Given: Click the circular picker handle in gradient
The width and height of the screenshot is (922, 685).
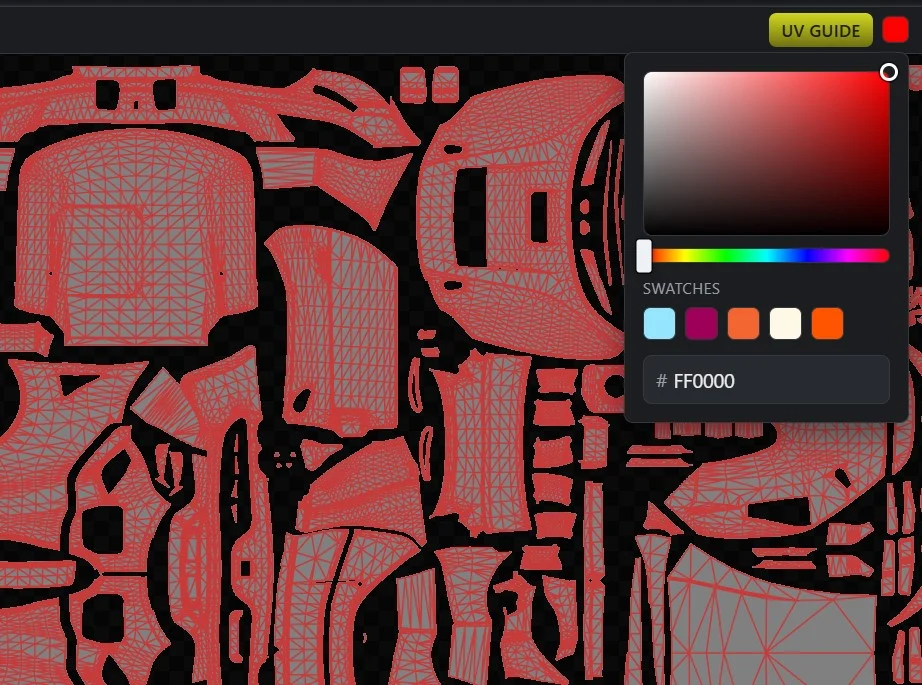Looking at the screenshot, I should point(888,72).
